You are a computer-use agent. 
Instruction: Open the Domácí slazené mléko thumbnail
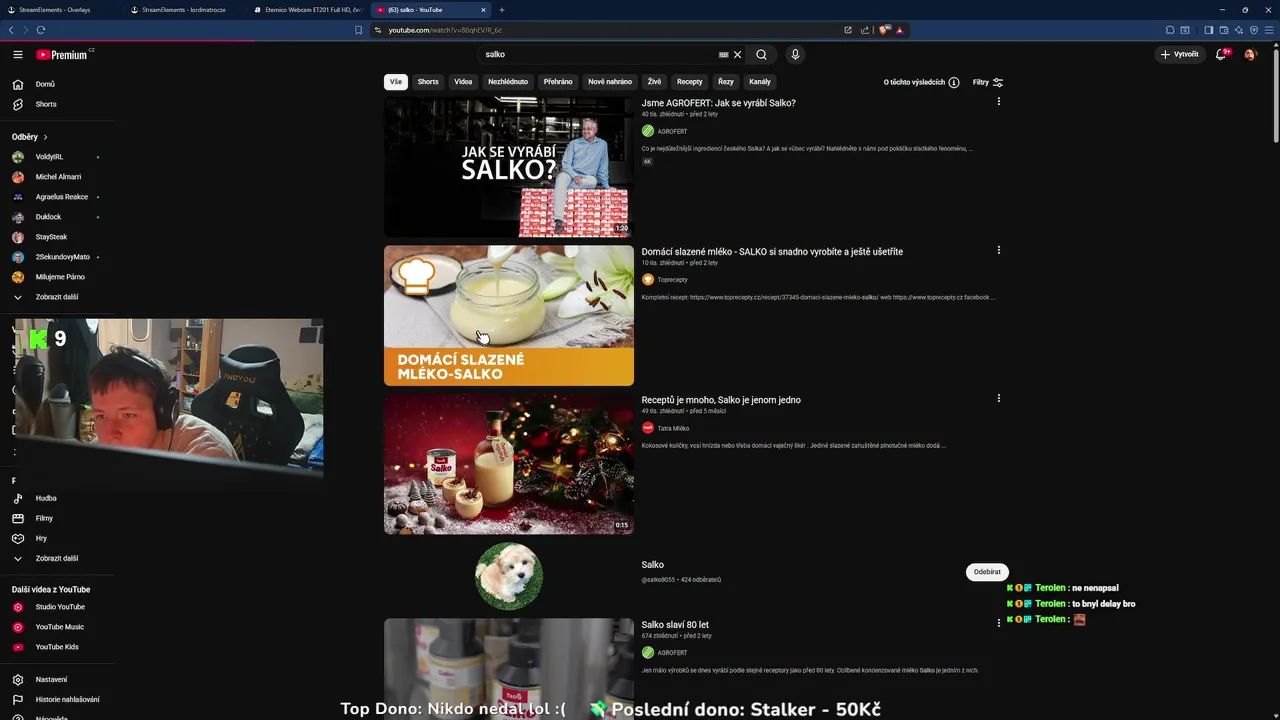[x=509, y=316]
